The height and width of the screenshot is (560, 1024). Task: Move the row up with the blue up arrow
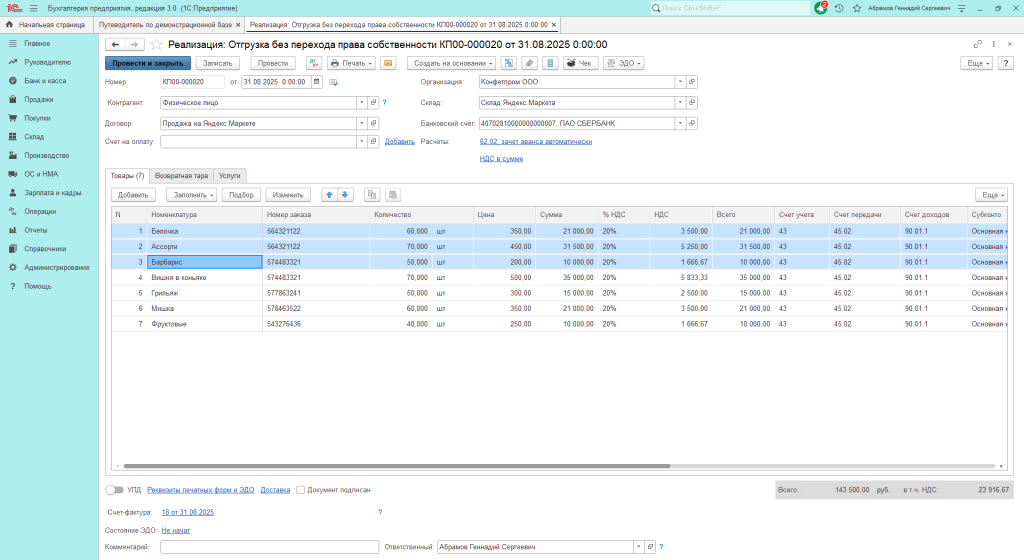[x=329, y=195]
